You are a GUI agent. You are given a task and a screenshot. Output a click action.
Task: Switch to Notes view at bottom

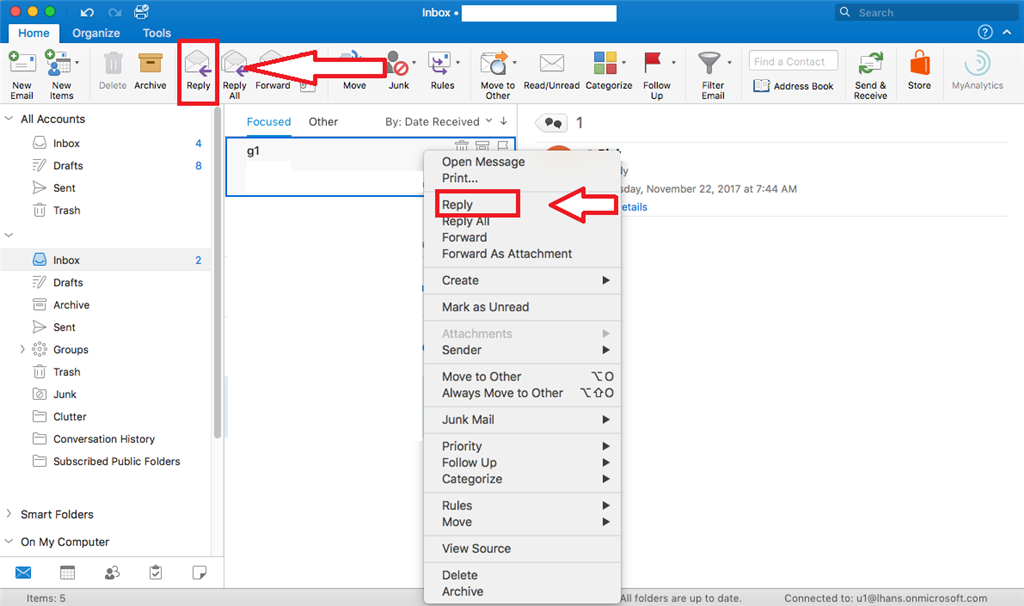199,573
